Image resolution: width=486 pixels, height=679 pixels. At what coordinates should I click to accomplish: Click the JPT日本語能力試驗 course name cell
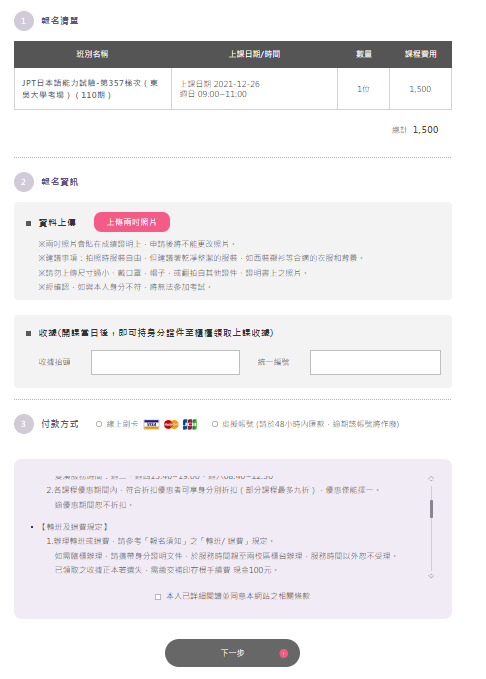tap(93, 89)
